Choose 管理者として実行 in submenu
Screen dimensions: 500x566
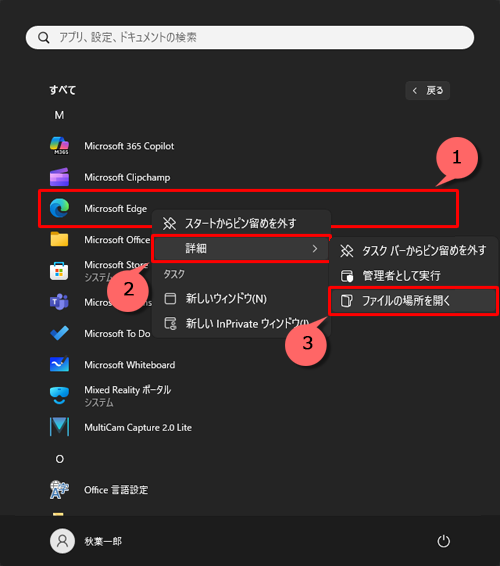[x=414, y=276]
